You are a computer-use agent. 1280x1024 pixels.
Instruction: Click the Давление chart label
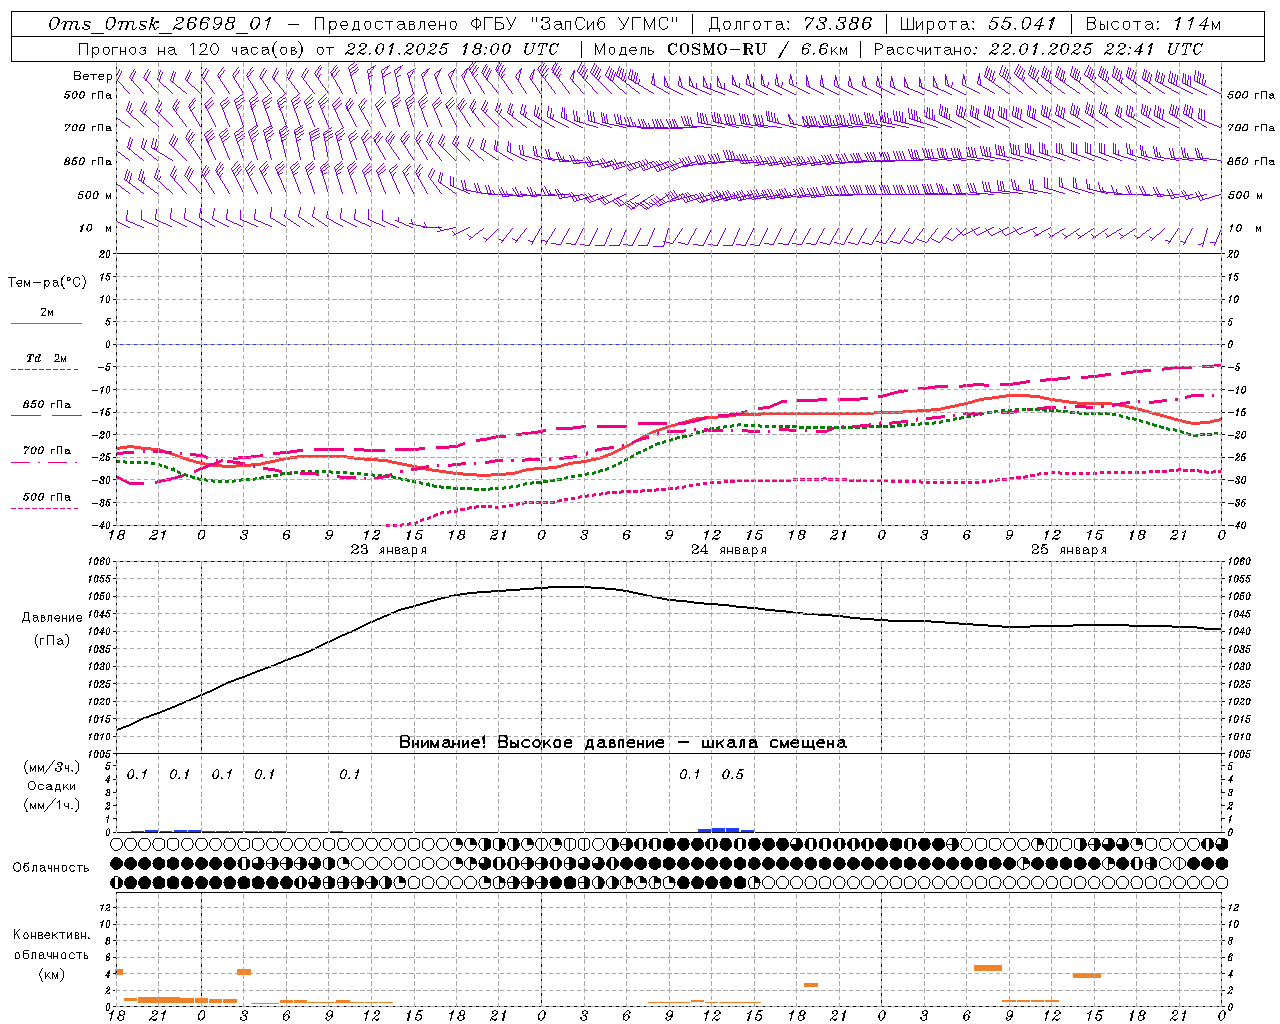click(52, 618)
